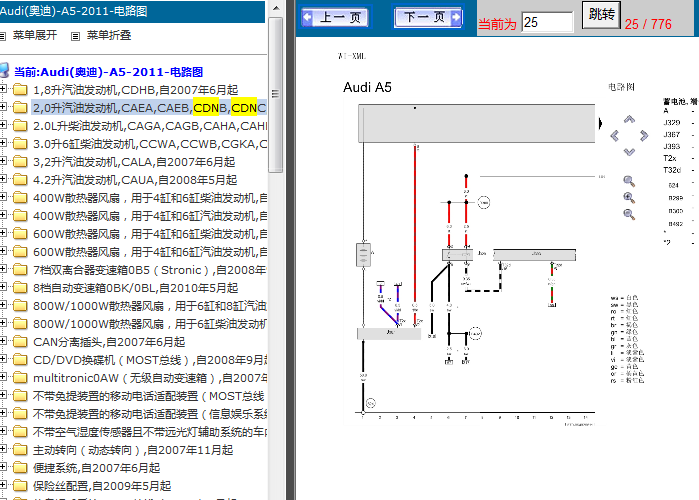Click the tree panel vertical scrollbar thumb
The image size is (699, 500).
(x=275, y=94)
